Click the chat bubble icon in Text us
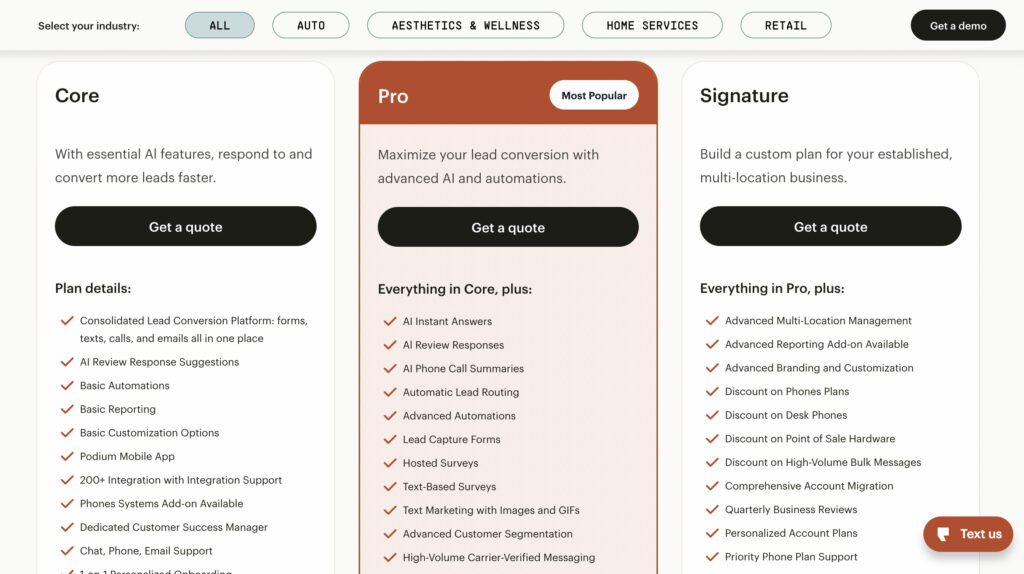Image resolution: width=1024 pixels, height=574 pixels. coord(943,534)
